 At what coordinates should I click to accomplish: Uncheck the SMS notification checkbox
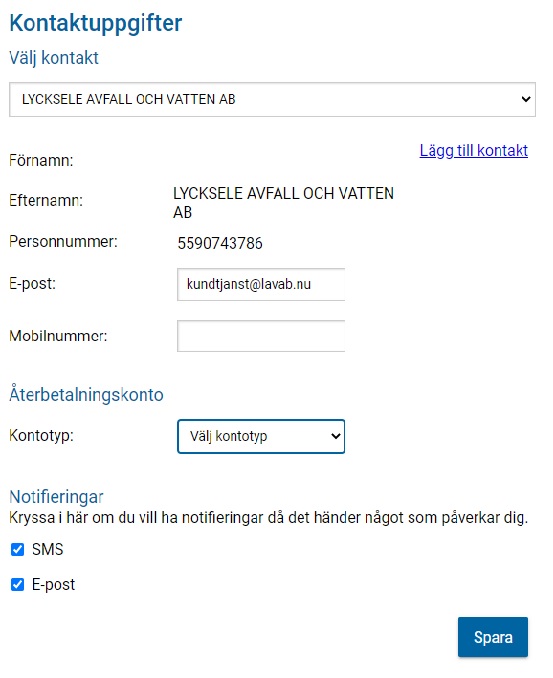[x=17, y=550]
